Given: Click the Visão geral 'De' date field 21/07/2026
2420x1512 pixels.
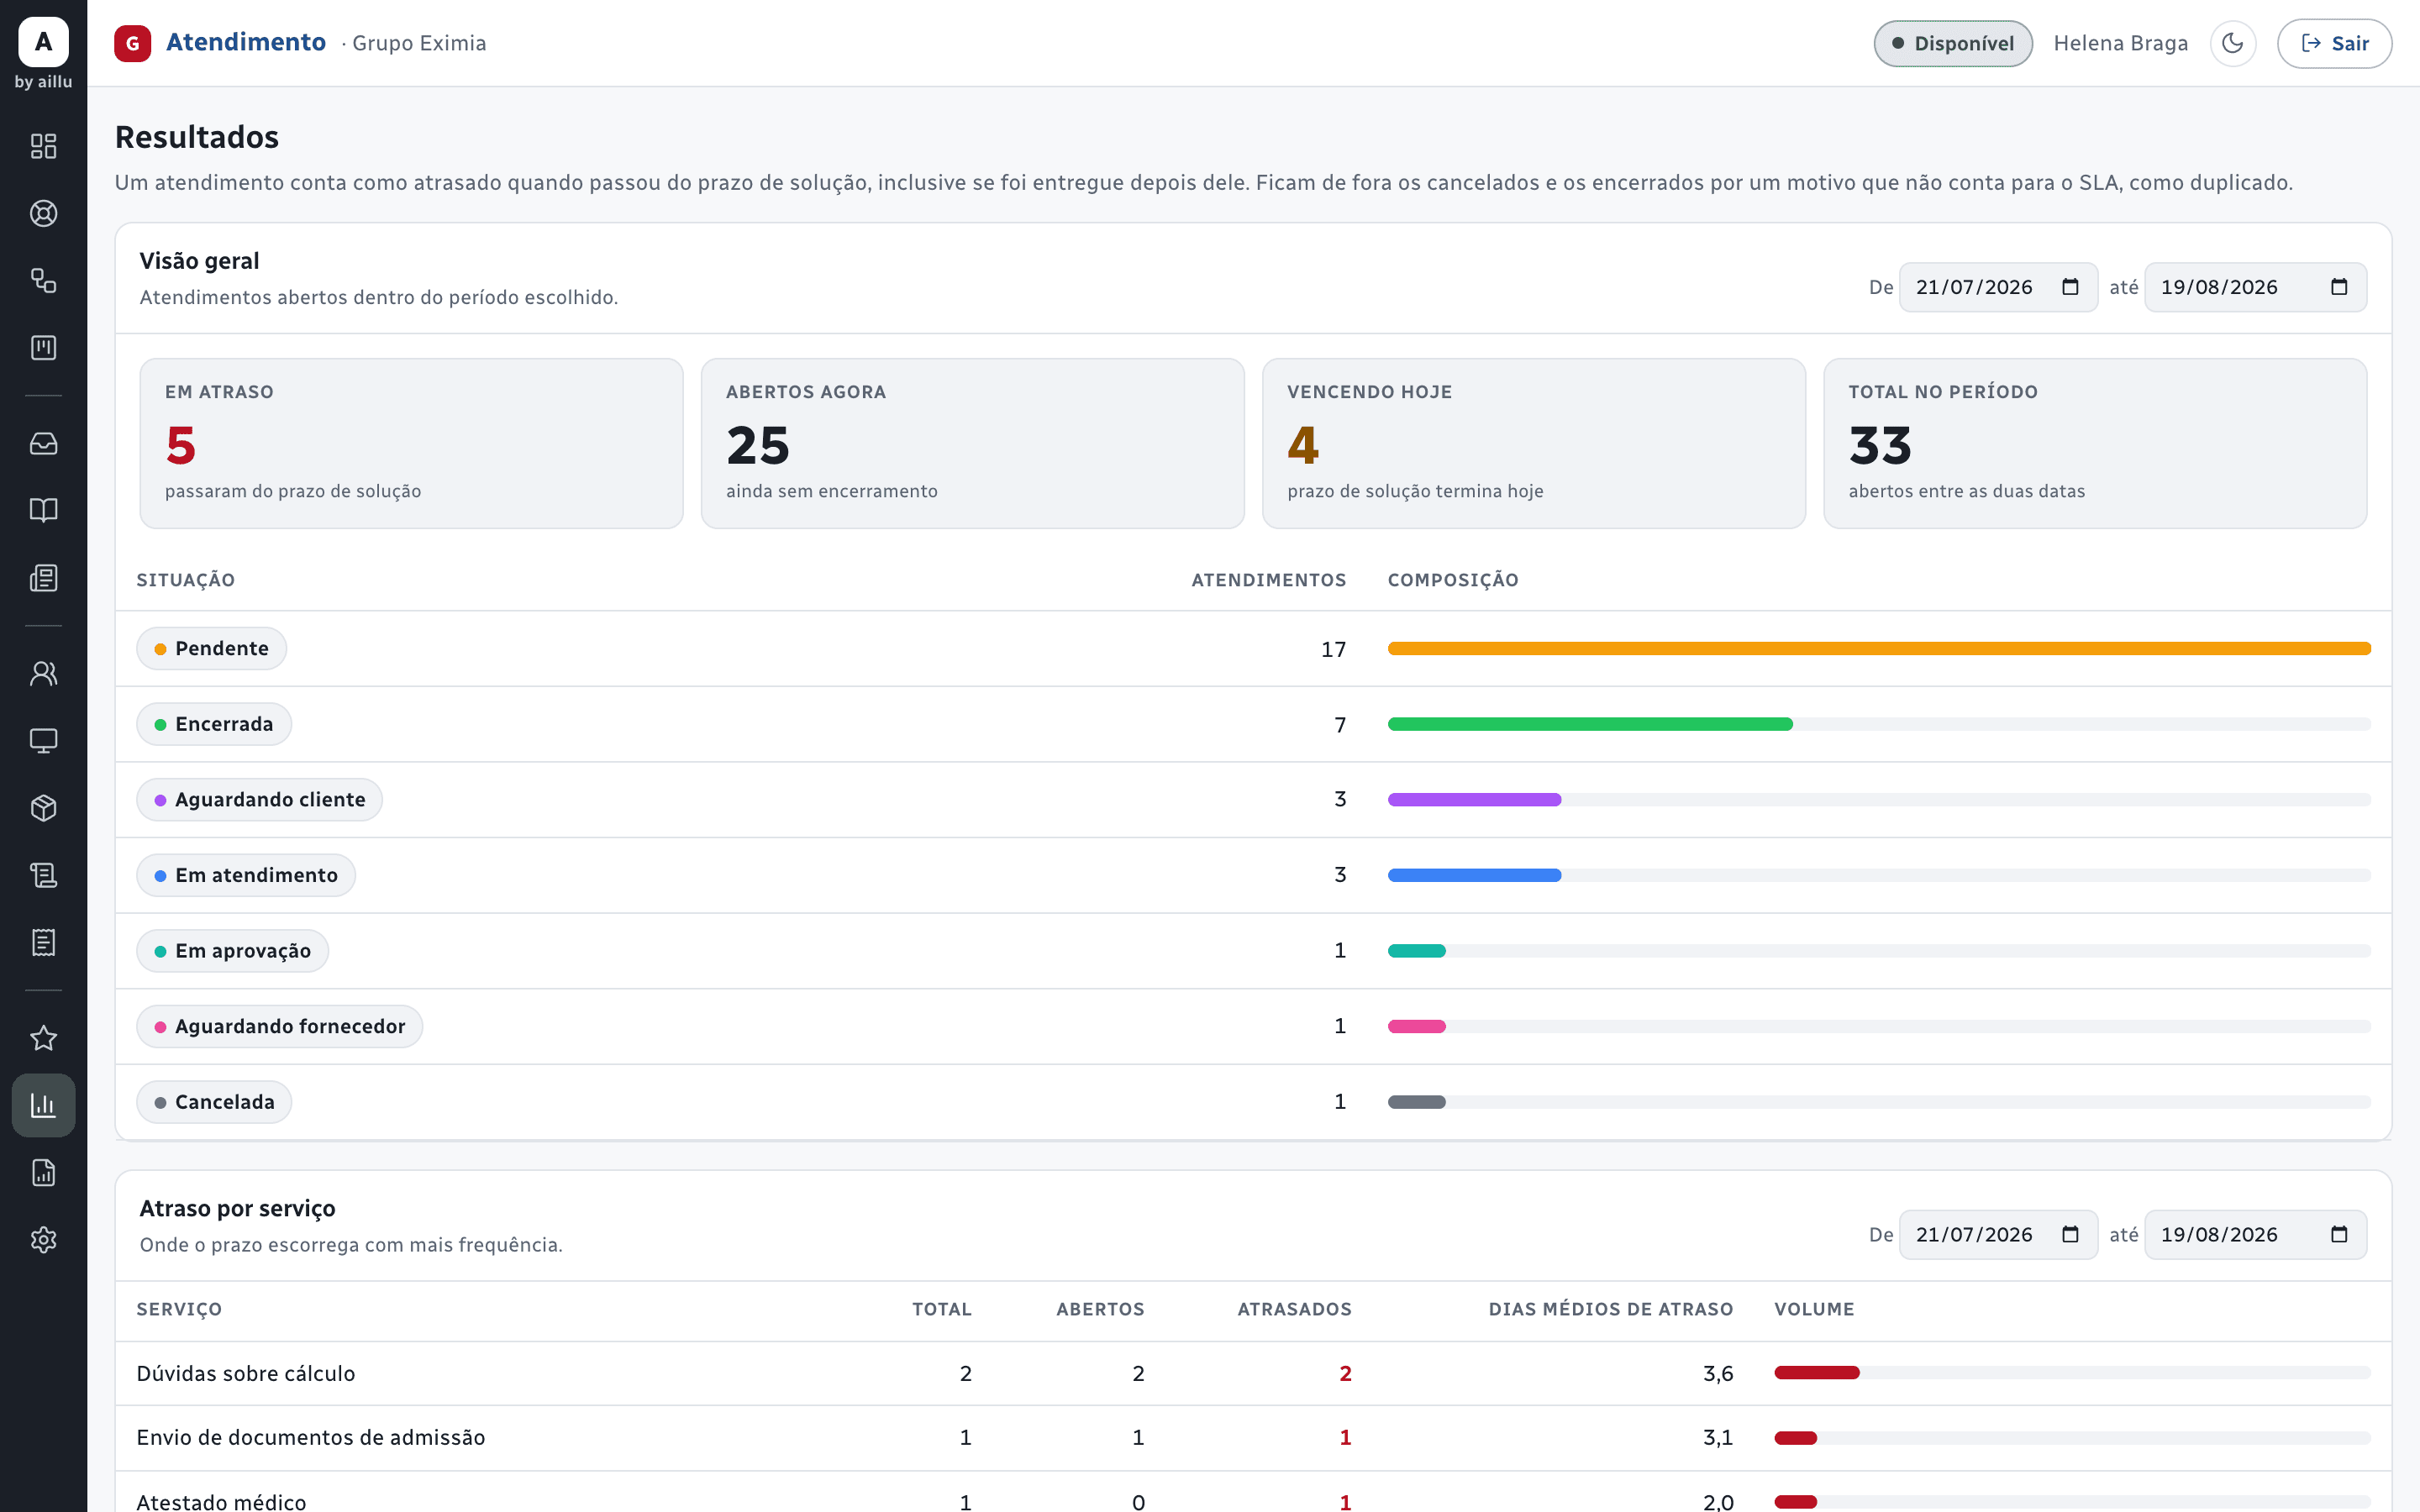Looking at the screenshot, I should [x=1998, y=287].
